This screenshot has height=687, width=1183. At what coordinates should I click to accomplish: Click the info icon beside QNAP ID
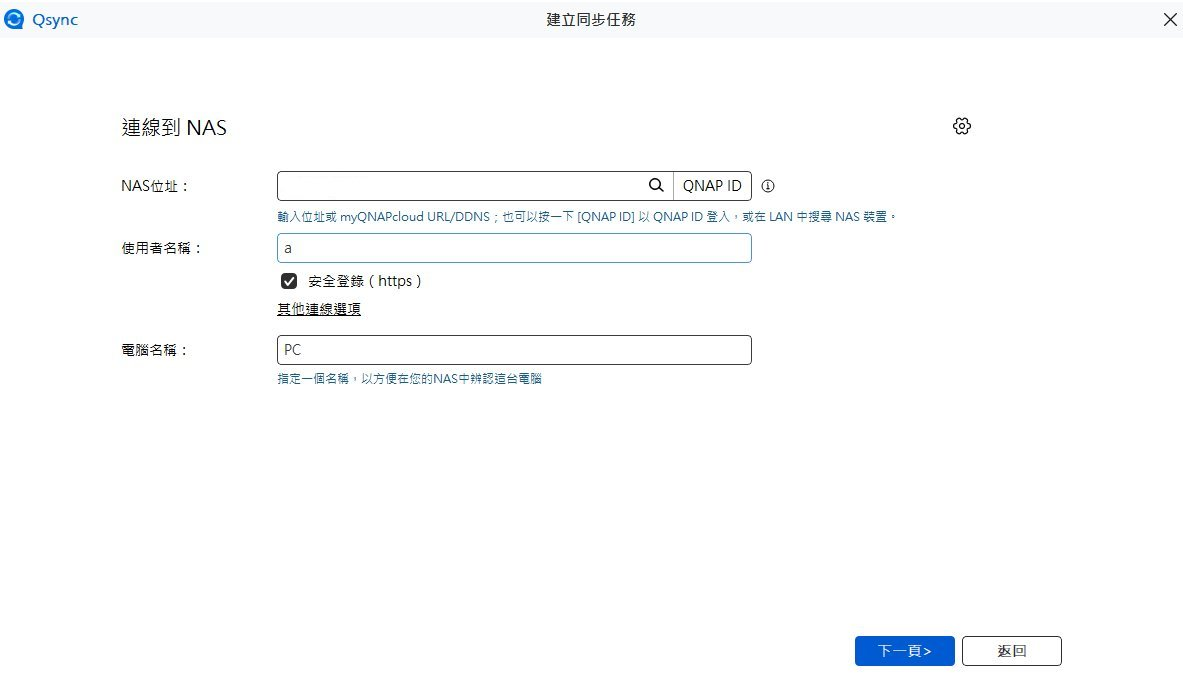[768, 186]
